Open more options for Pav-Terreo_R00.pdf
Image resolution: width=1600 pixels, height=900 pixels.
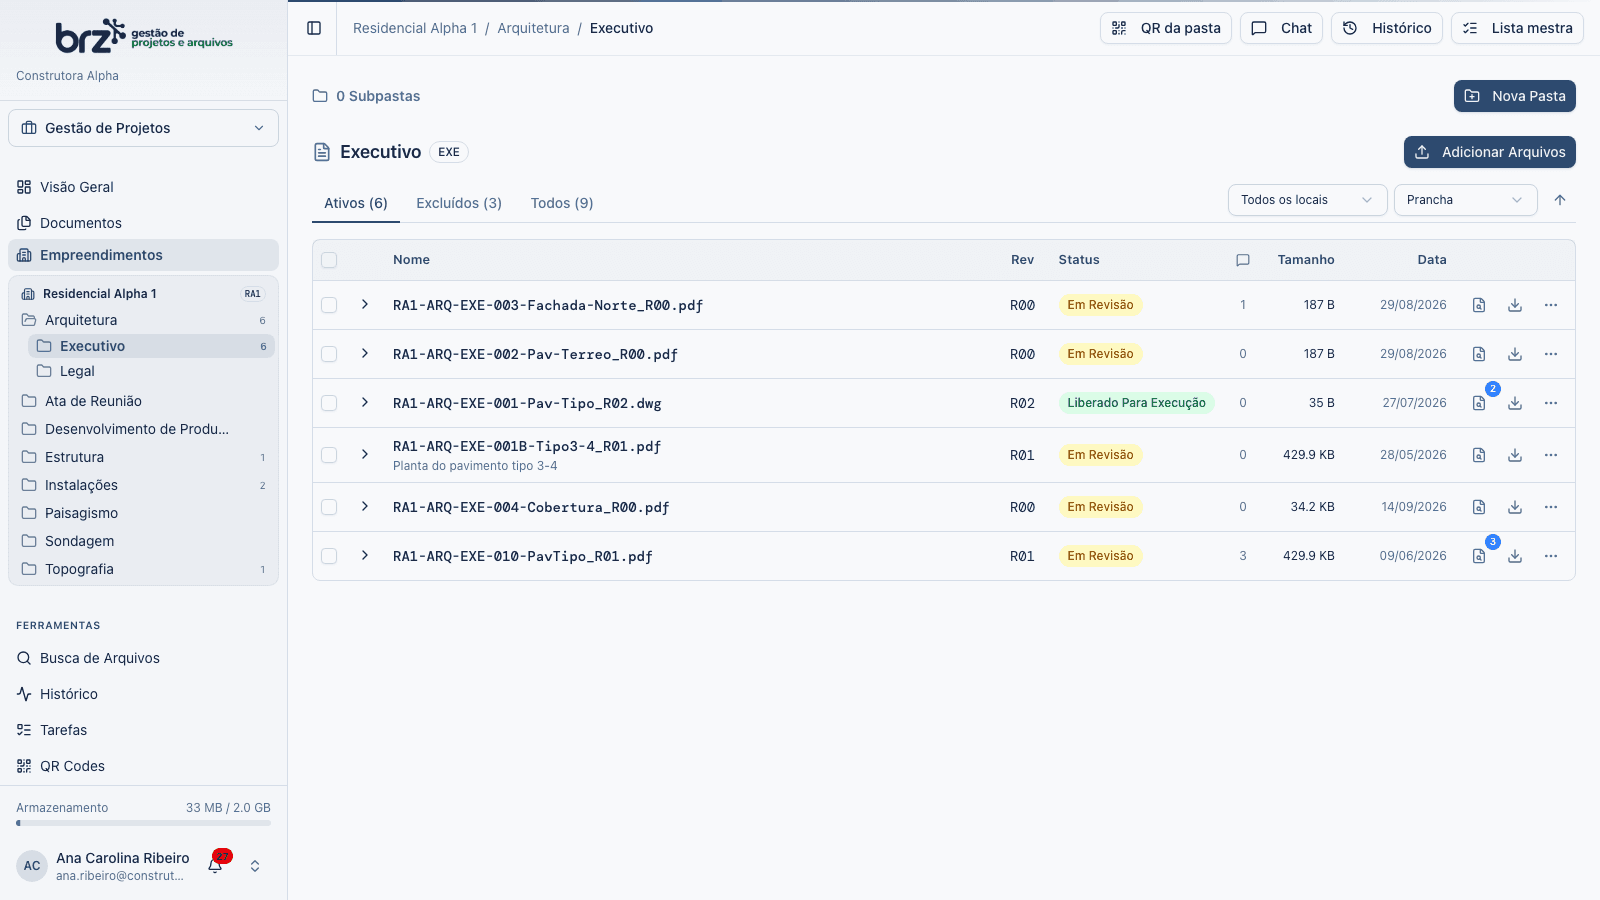(1551, 354)
